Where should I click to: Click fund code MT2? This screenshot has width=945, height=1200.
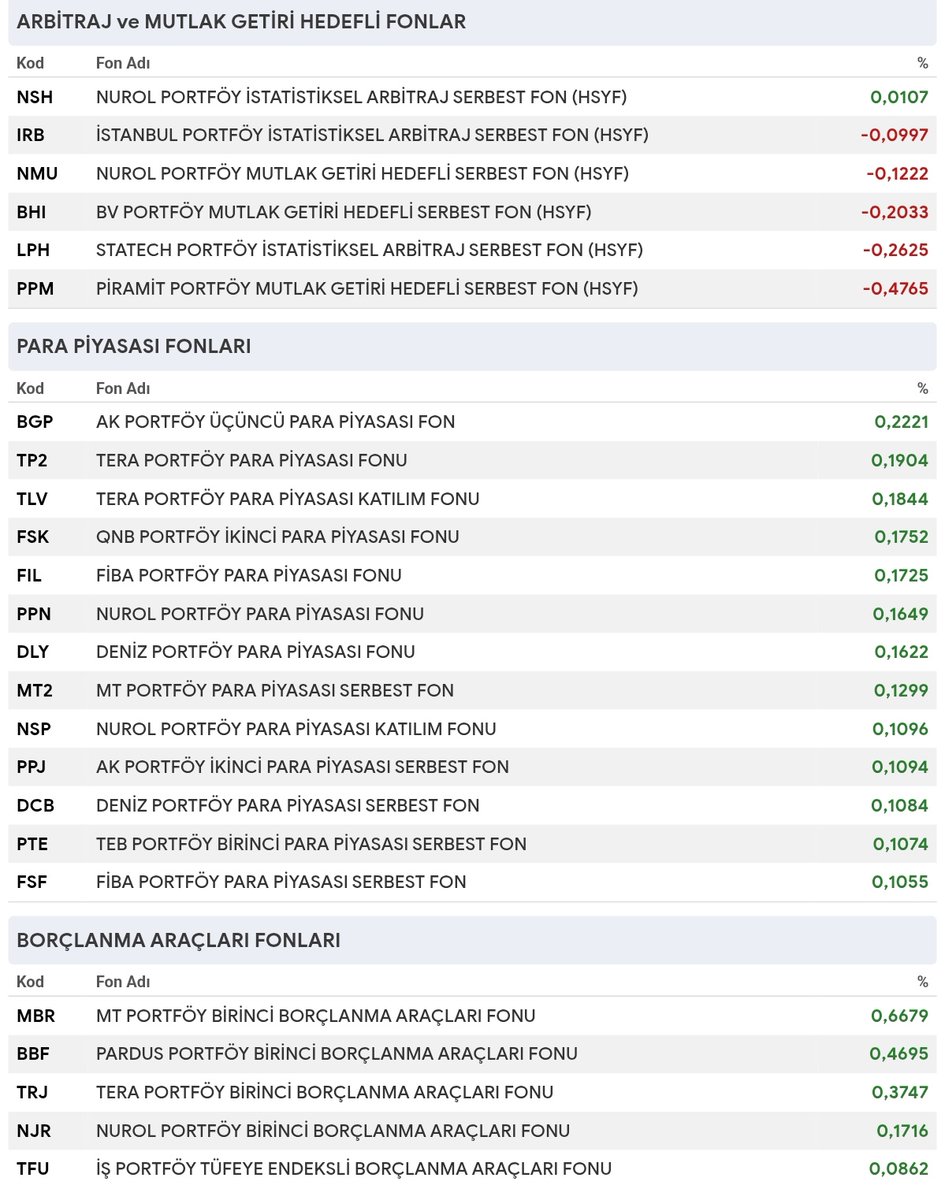click(34, 690)
